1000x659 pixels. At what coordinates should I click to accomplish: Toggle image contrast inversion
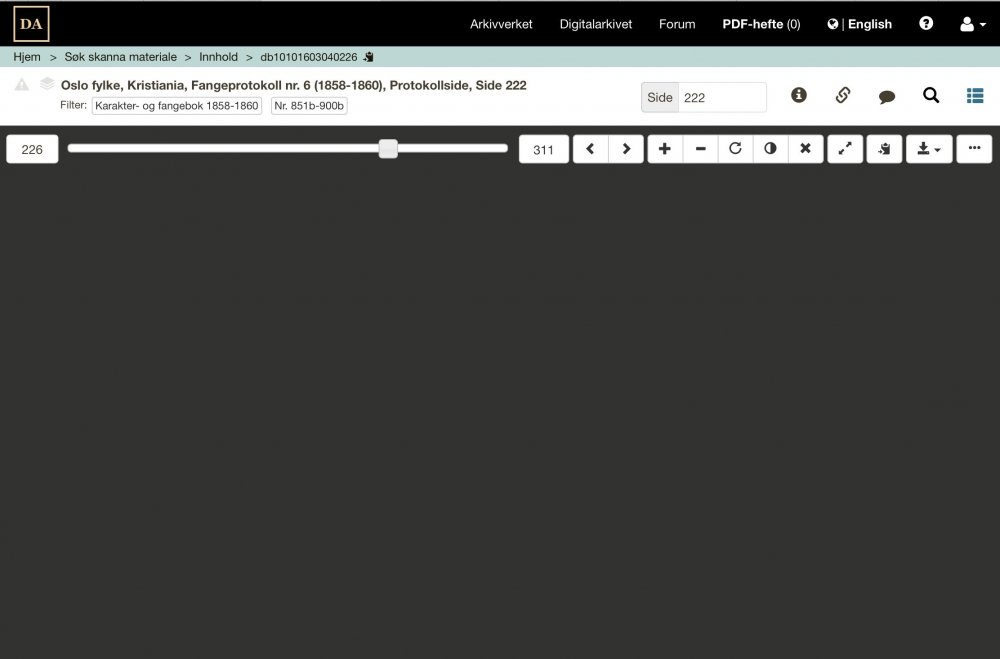pos(770,149)
